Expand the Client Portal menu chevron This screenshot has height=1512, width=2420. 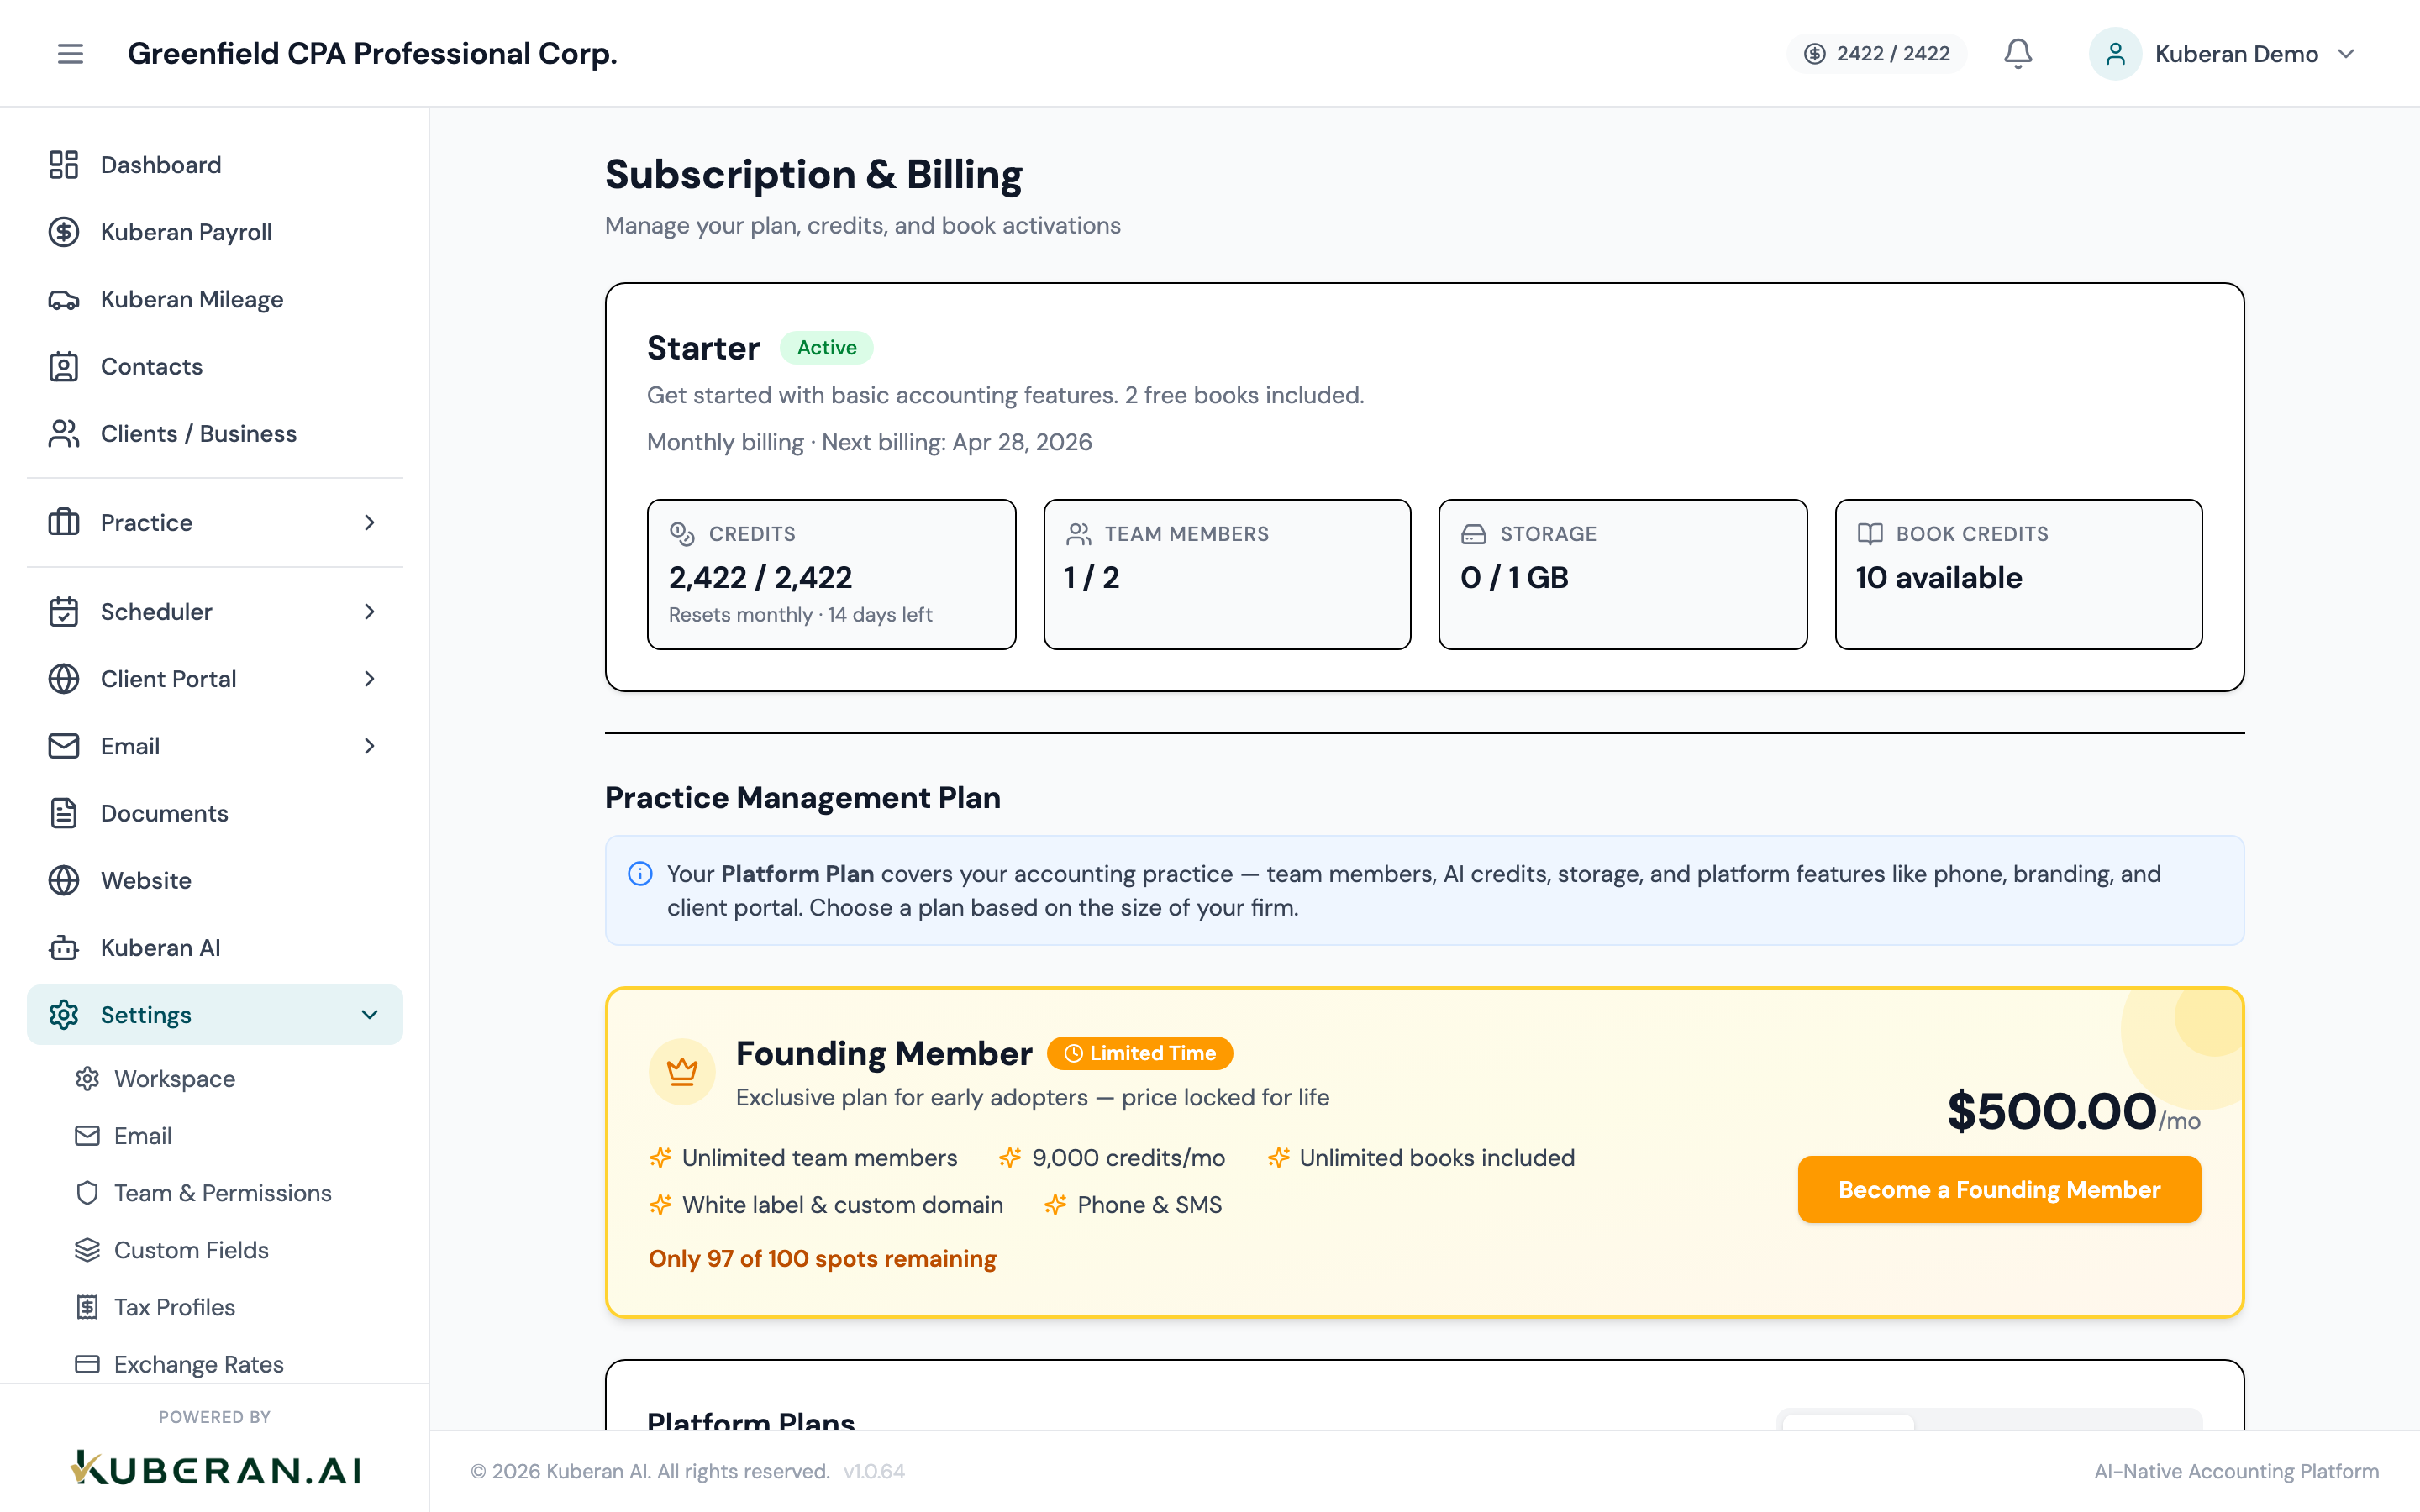[370, 679]
